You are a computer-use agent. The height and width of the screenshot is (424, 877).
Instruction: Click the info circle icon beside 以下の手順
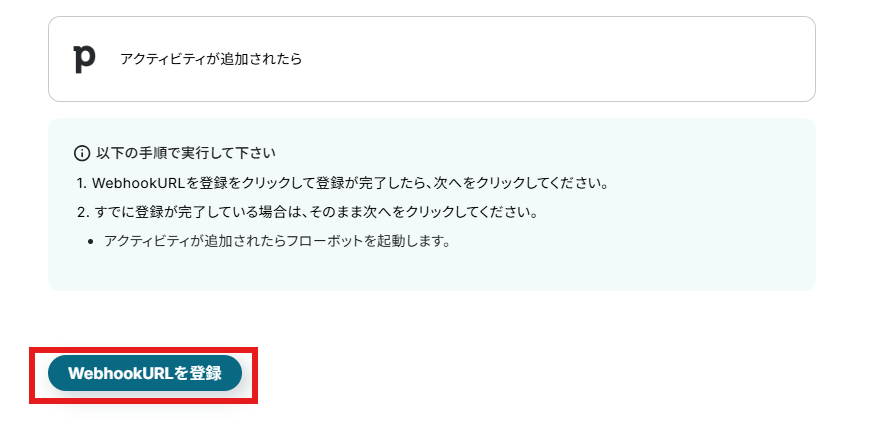pyautogui.click(x=82, y=153)
